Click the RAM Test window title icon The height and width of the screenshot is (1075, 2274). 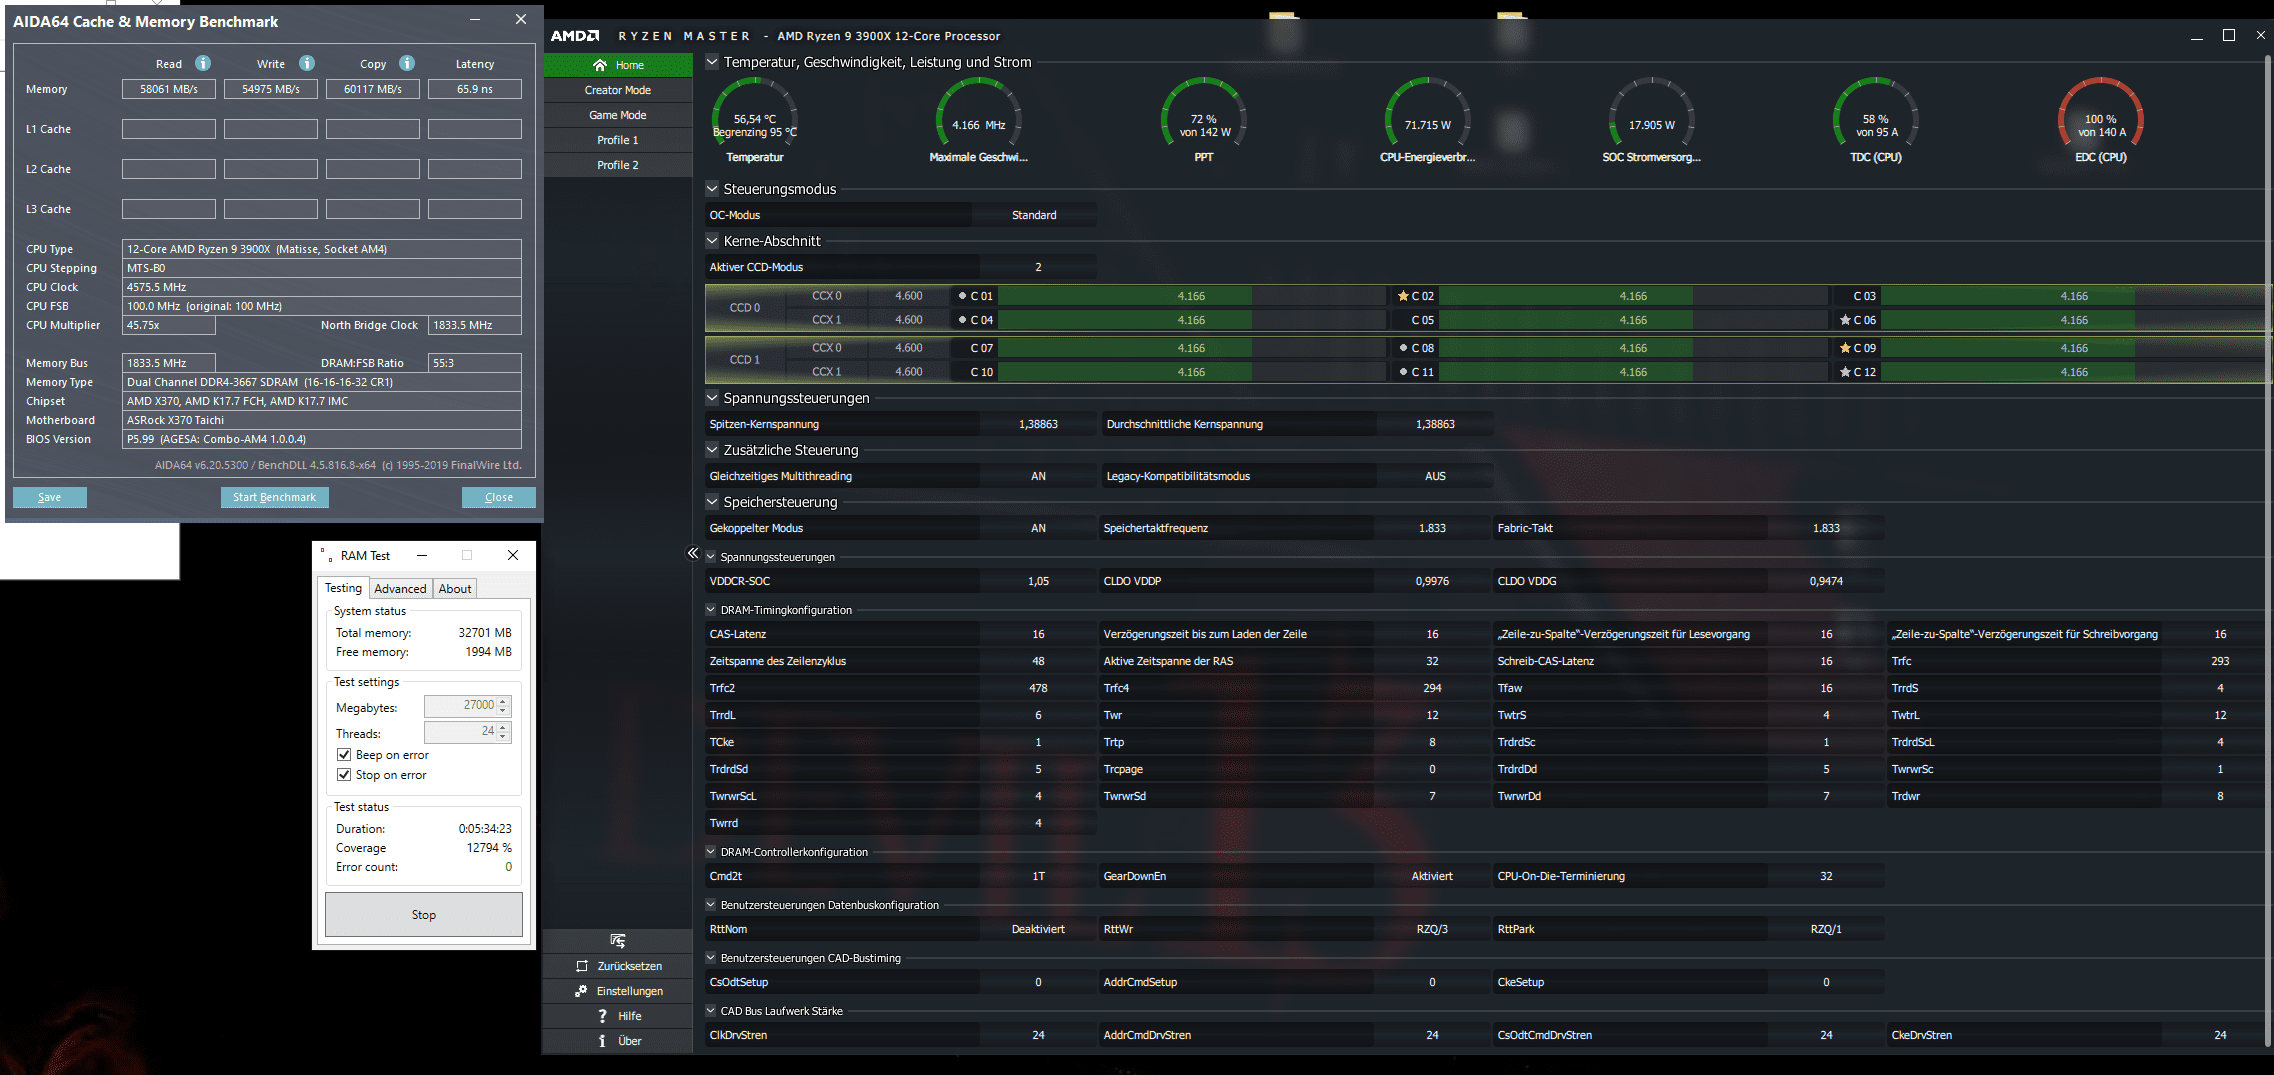[326, 555]
